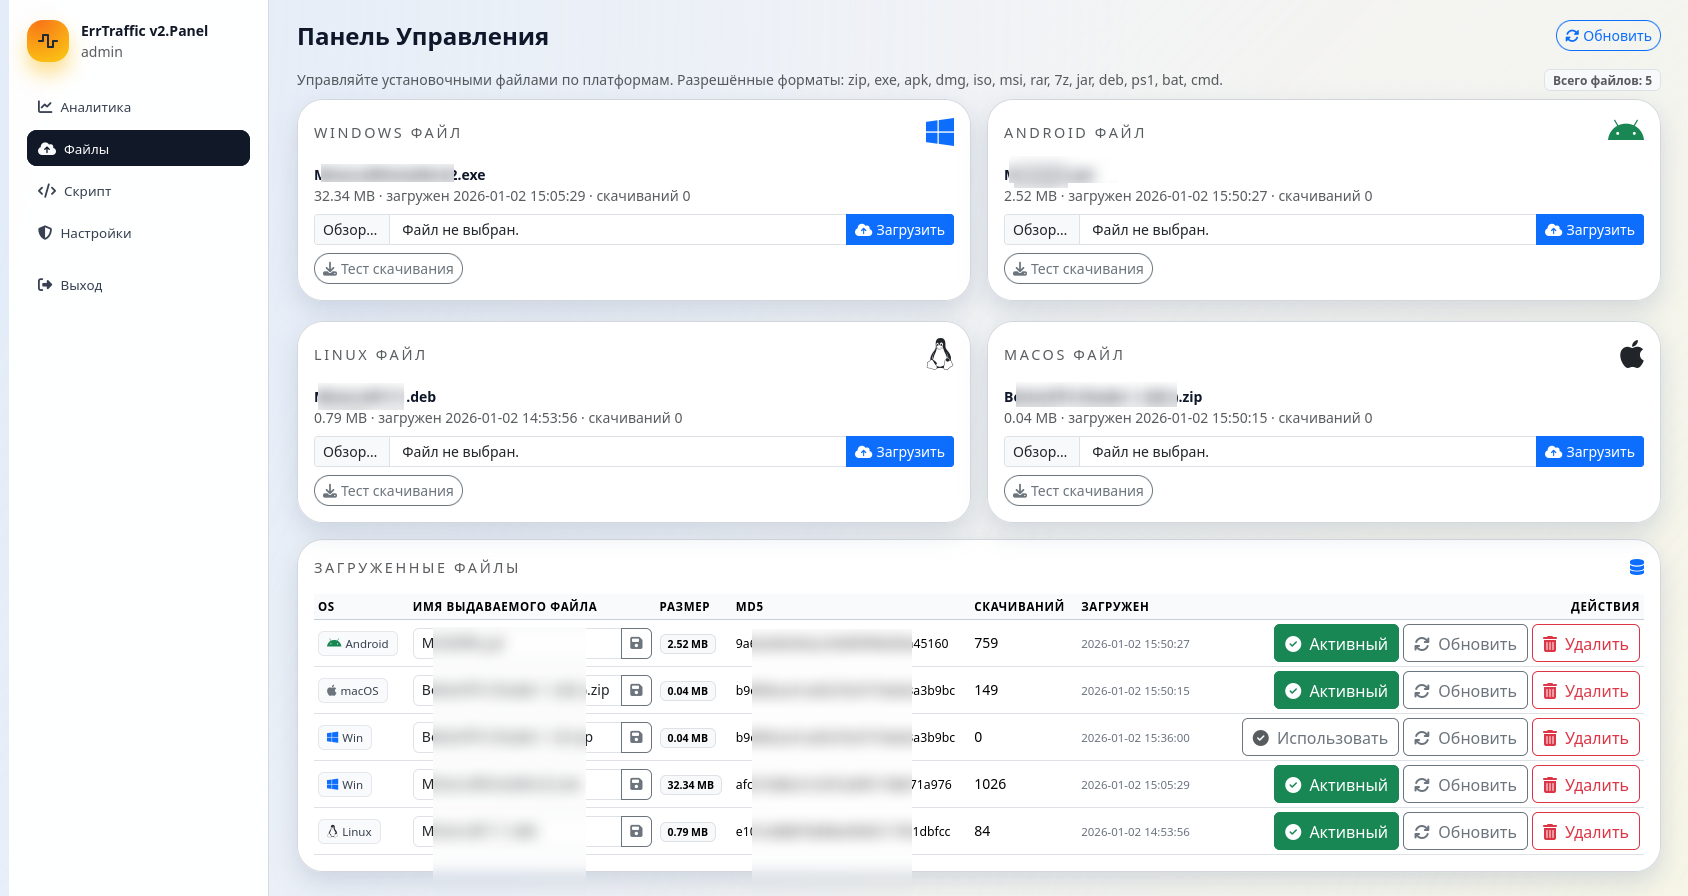The width and height of the screenshot is (1688, 896).
Task: Click Выход to log out
Action: click(138, 285)
